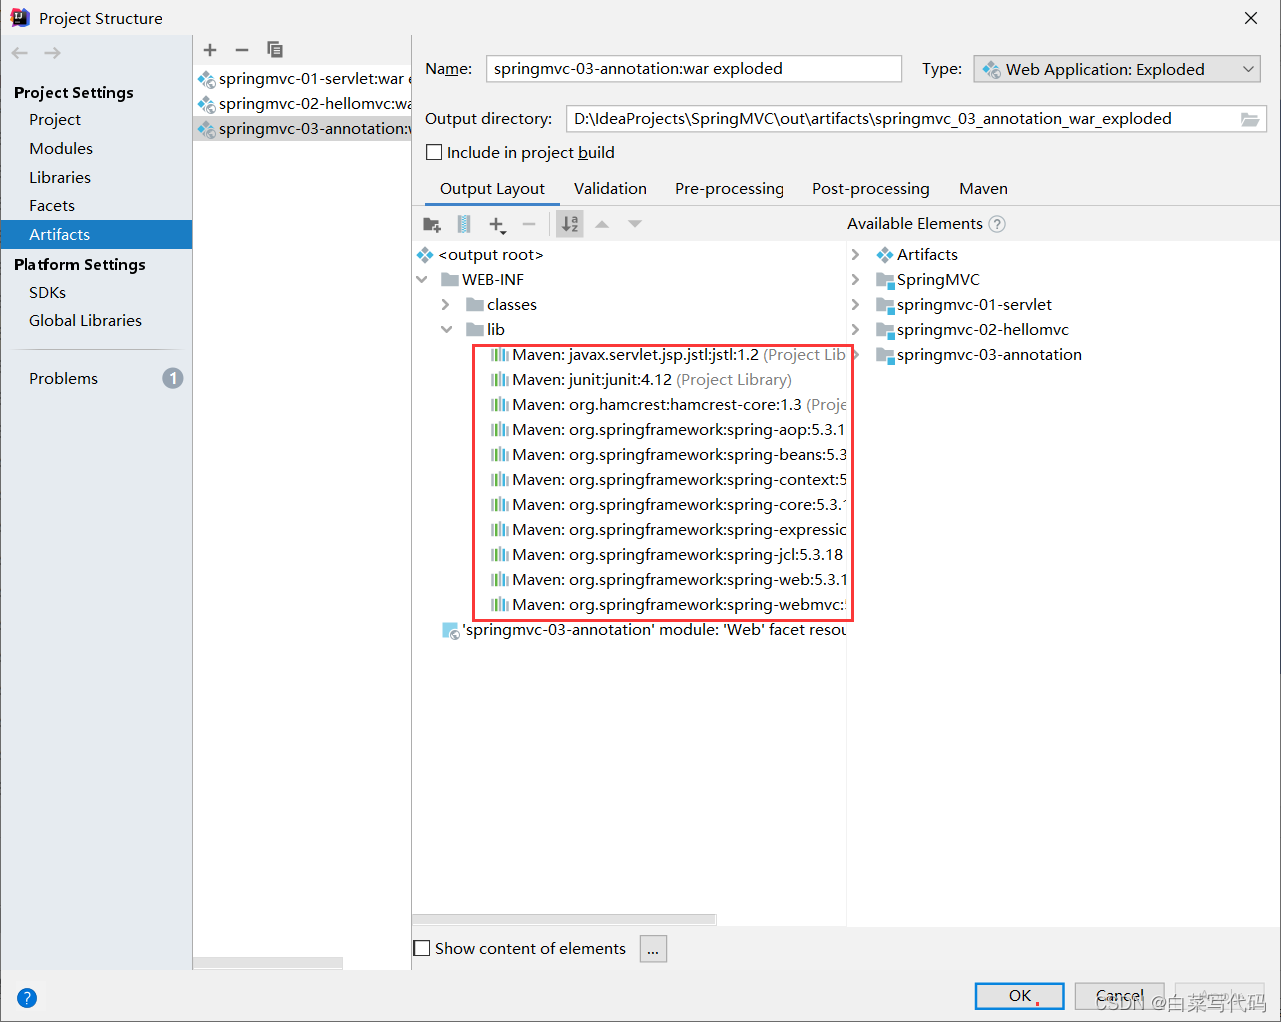Open SDKs platform settings

tap(48, 293)
